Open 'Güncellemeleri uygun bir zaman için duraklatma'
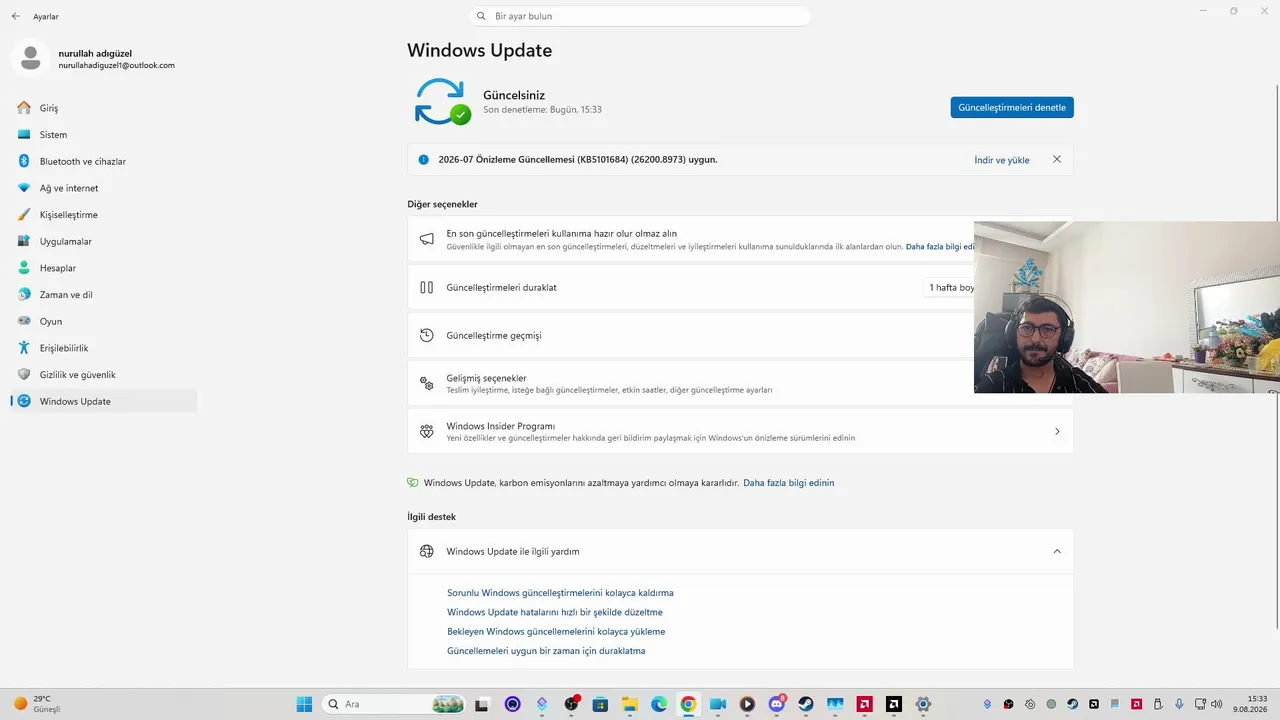The width and height of the screenshot is (1280, 720). 546,651
